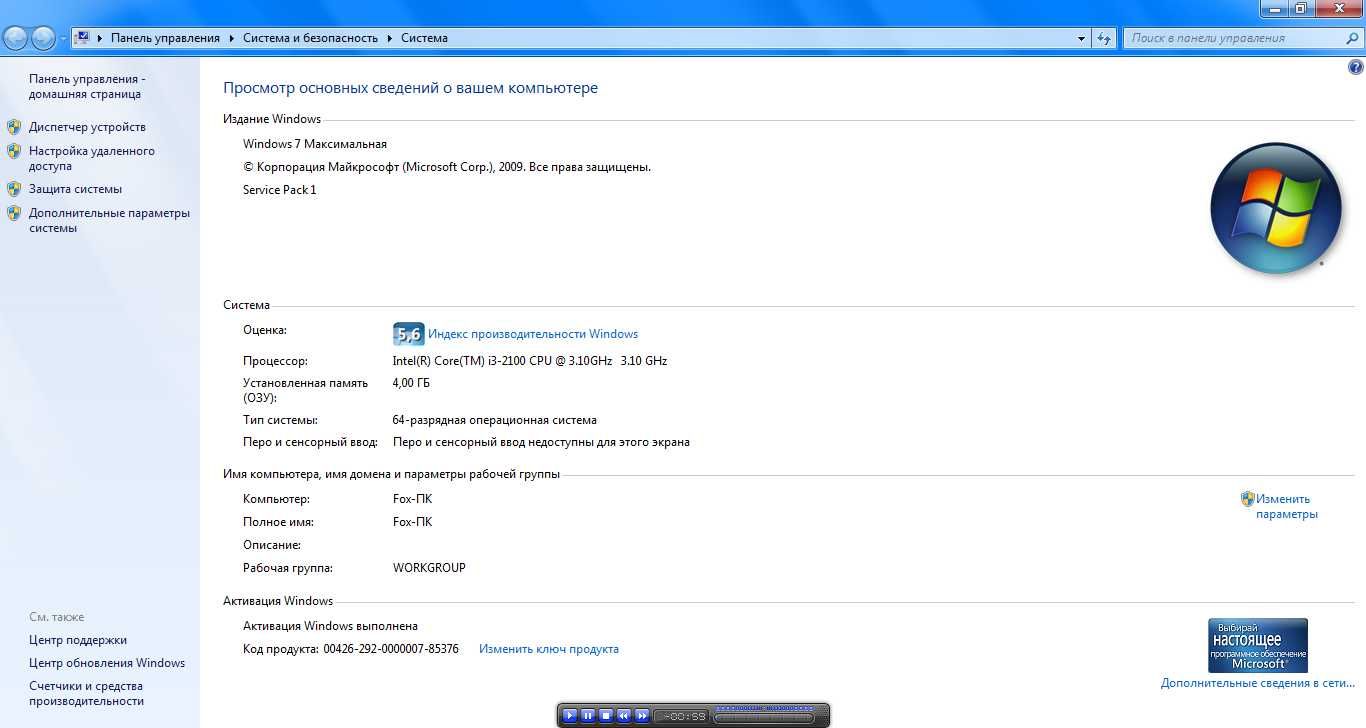
Task: Click the 64-разрядная операционная система text
Action: pos(495,420)
